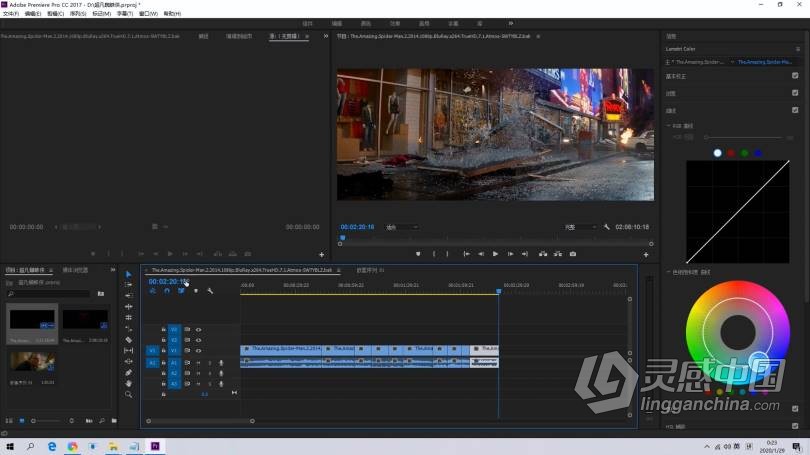Click timeline timecode 00:02:20:18
This screenshot has width=810, height=455.
pos(168,281)
